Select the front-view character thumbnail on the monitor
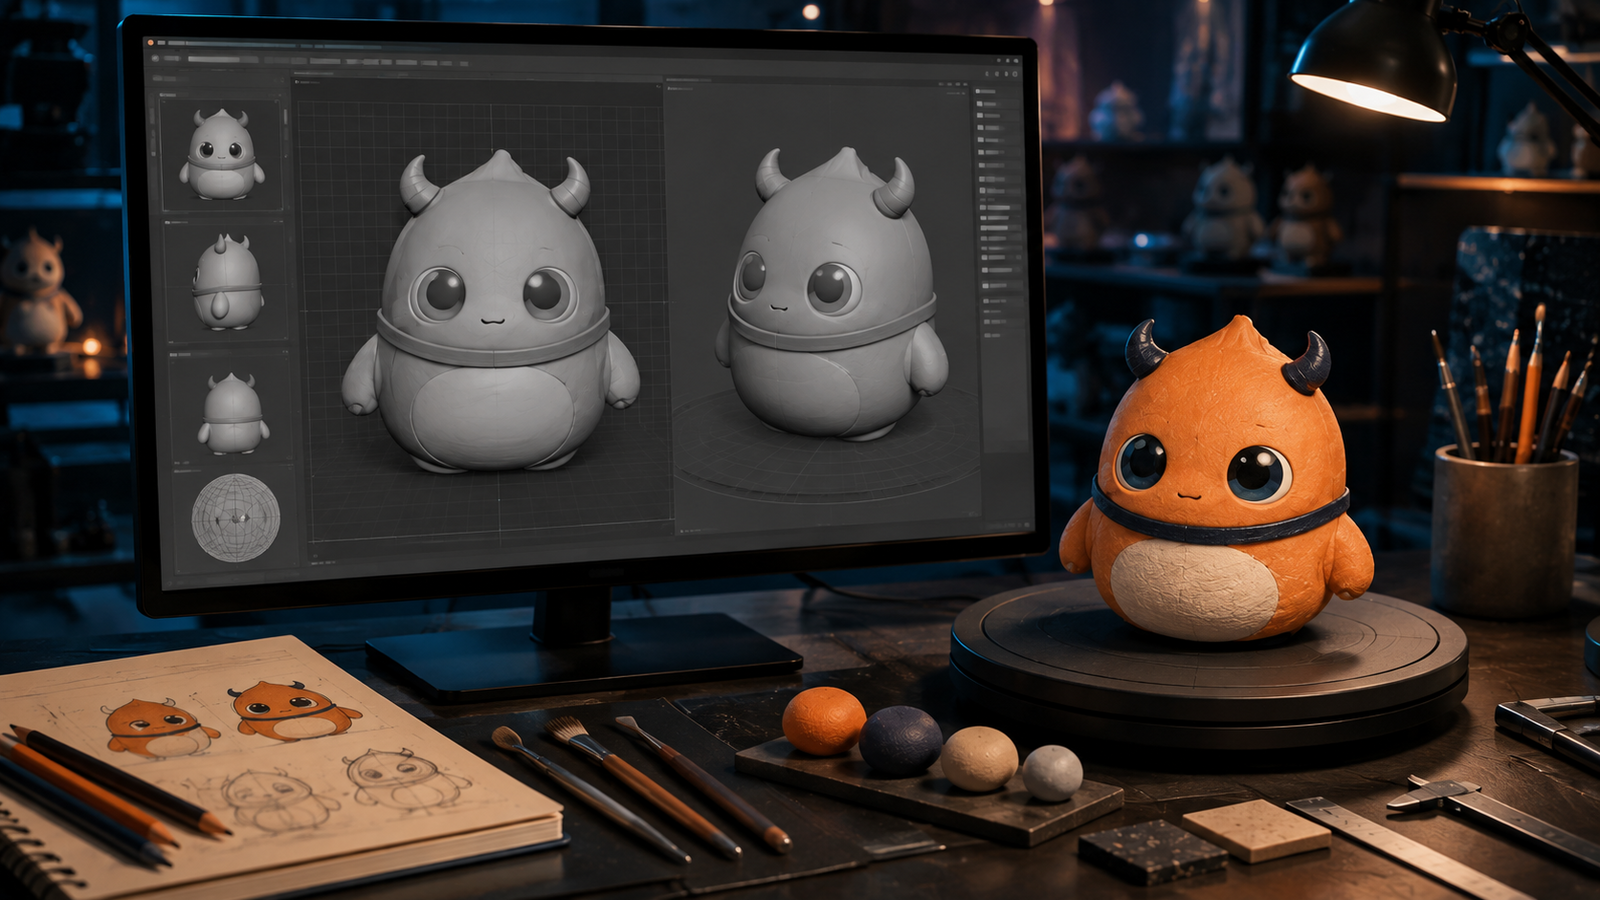 click(x=222, y=155)
